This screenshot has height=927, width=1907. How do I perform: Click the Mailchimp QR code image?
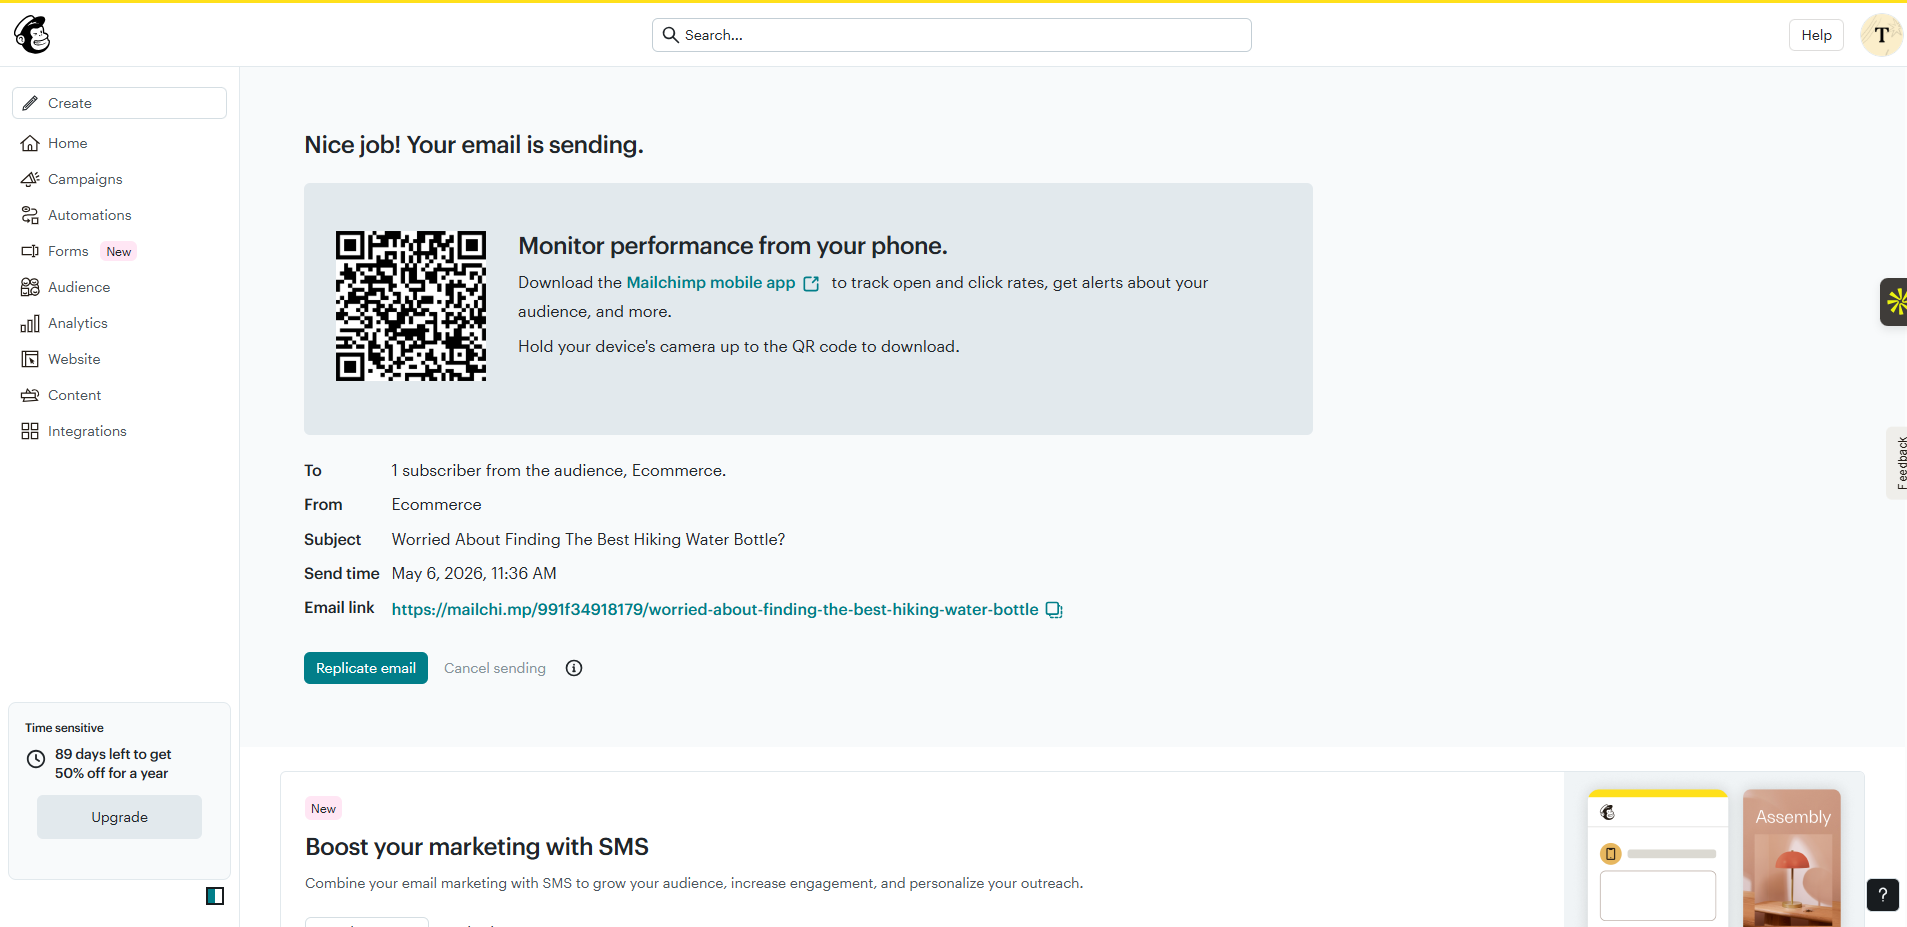click(411, 306)
